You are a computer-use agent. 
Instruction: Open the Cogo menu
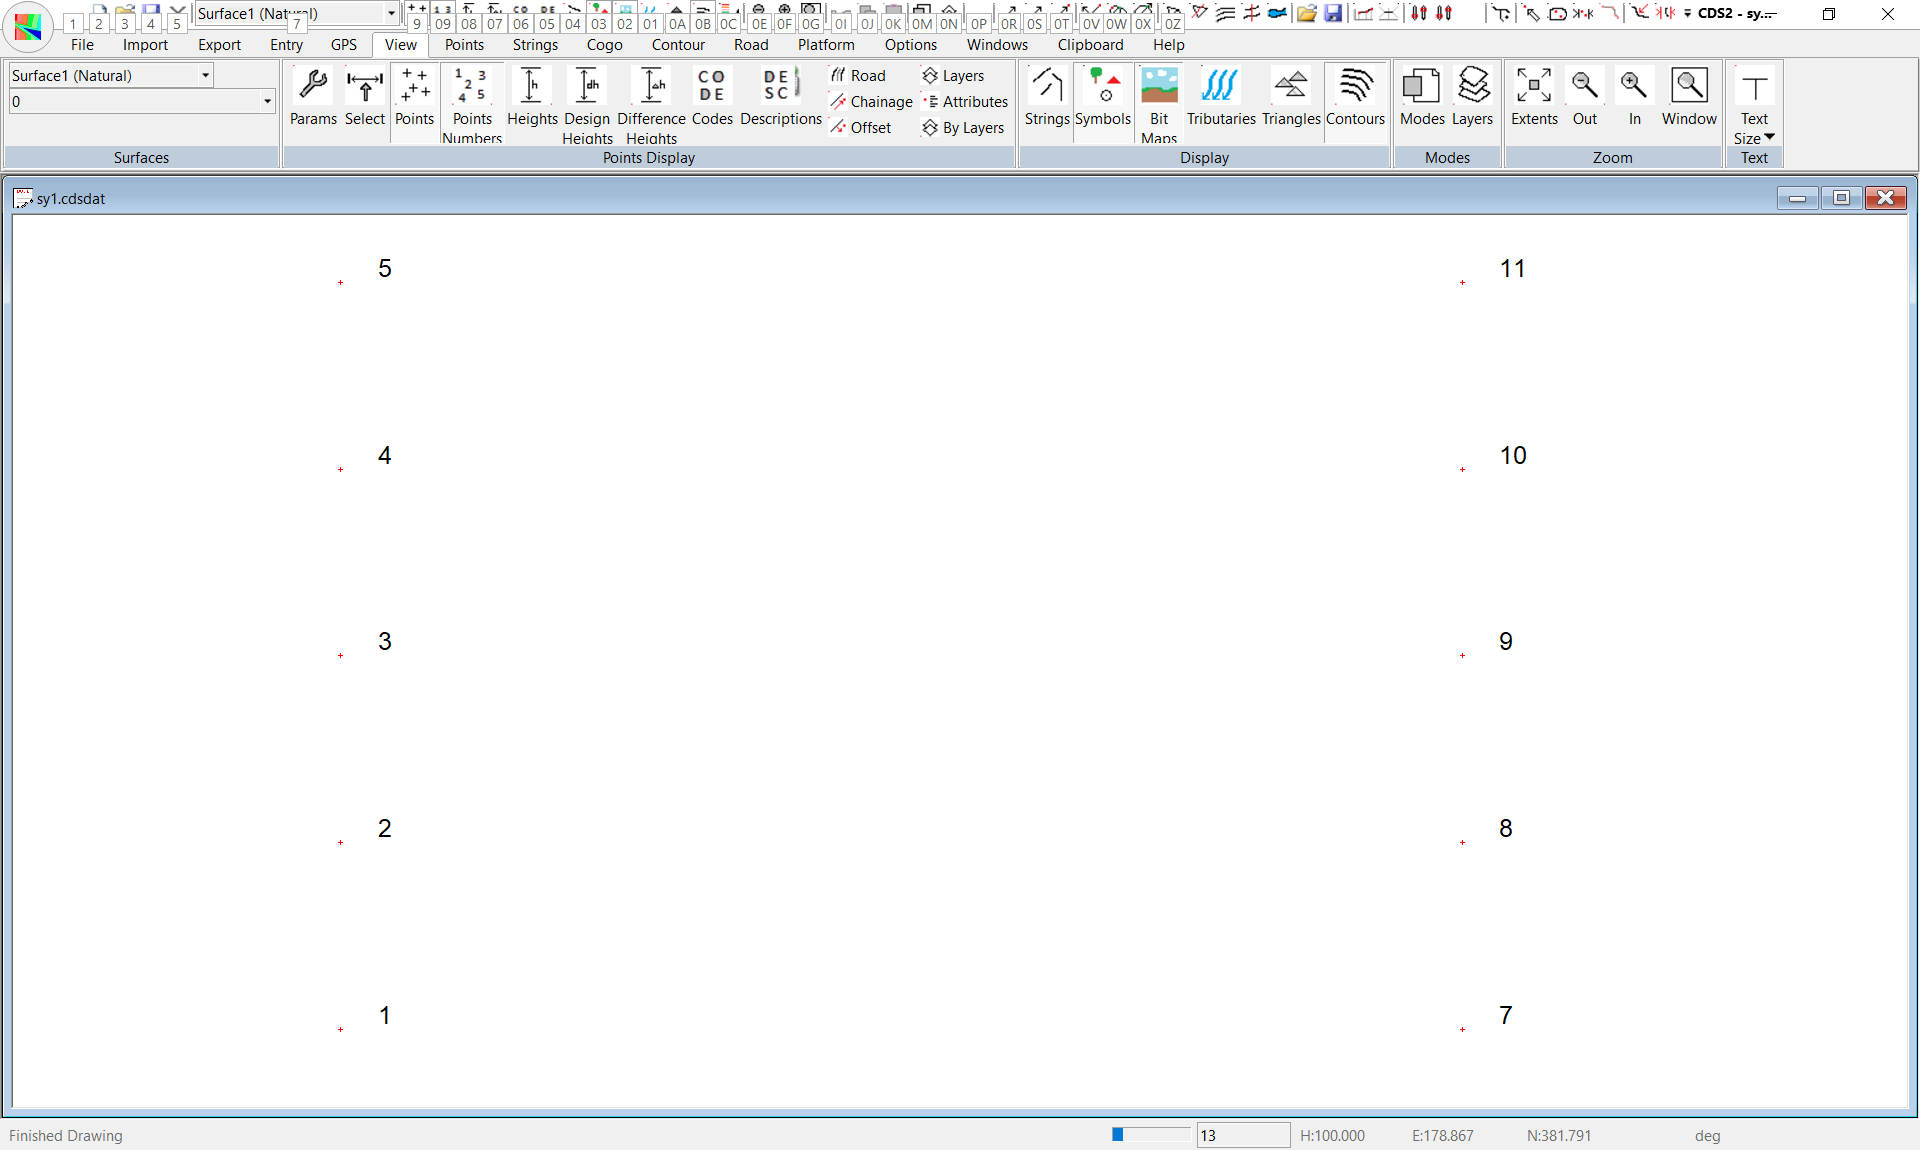[x=604, y=45]
